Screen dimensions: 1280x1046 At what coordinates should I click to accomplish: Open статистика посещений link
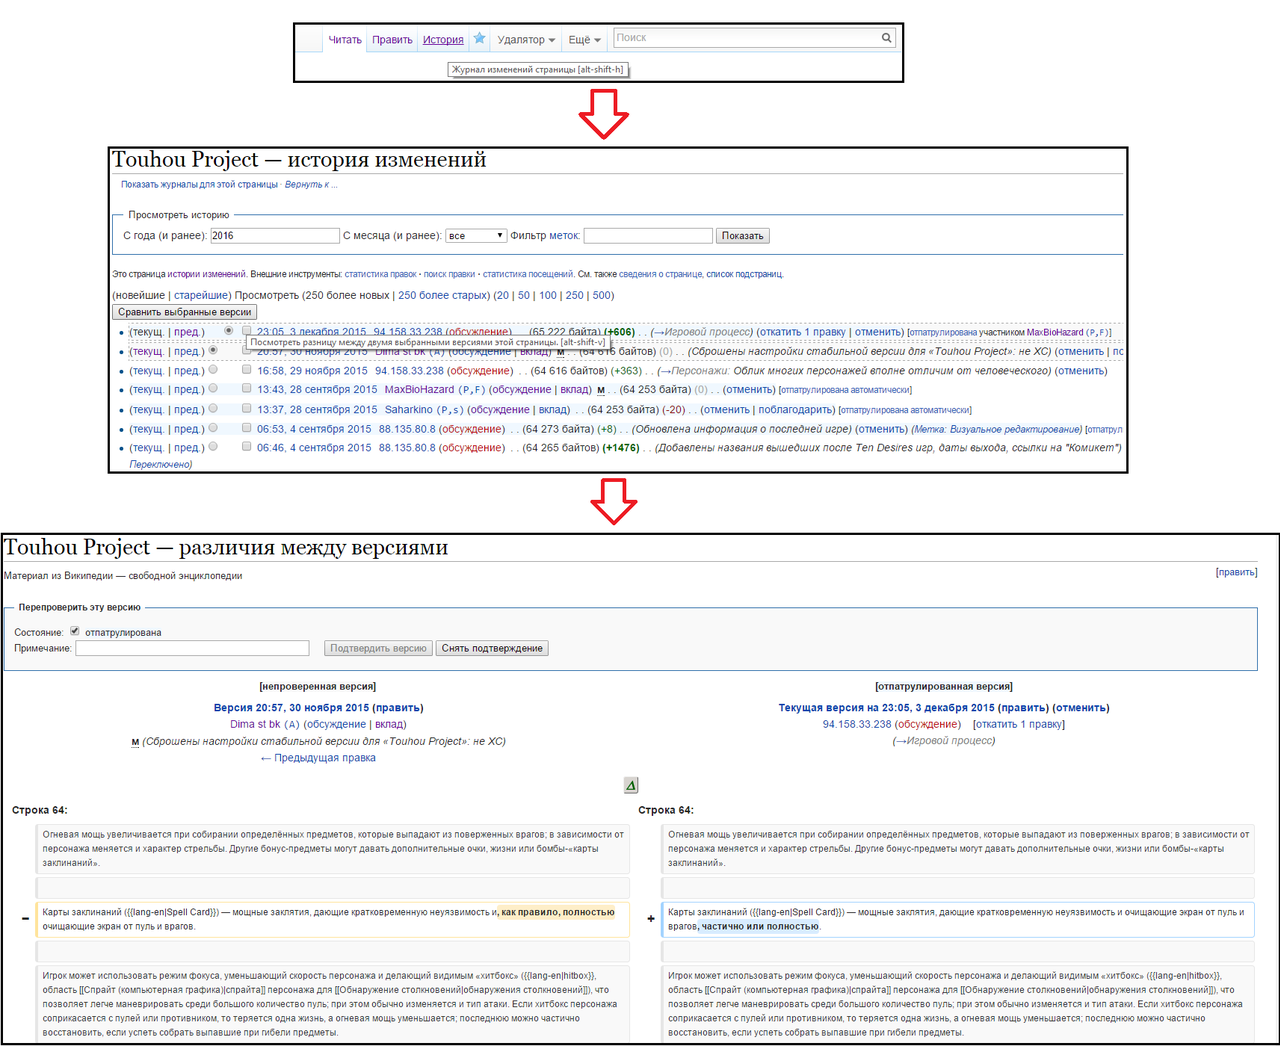[528, 274]
